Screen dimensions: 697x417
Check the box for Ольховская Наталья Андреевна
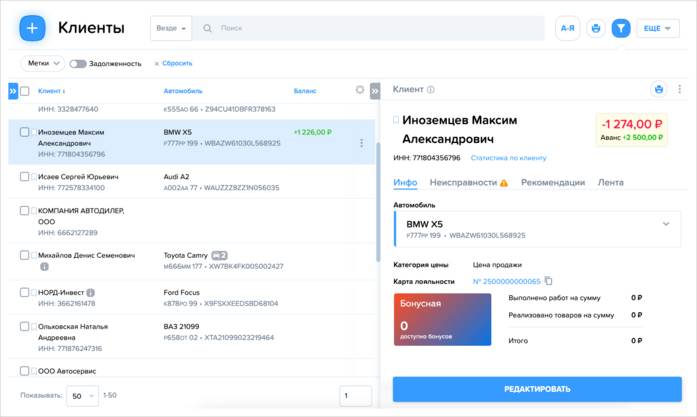[24, 326]
